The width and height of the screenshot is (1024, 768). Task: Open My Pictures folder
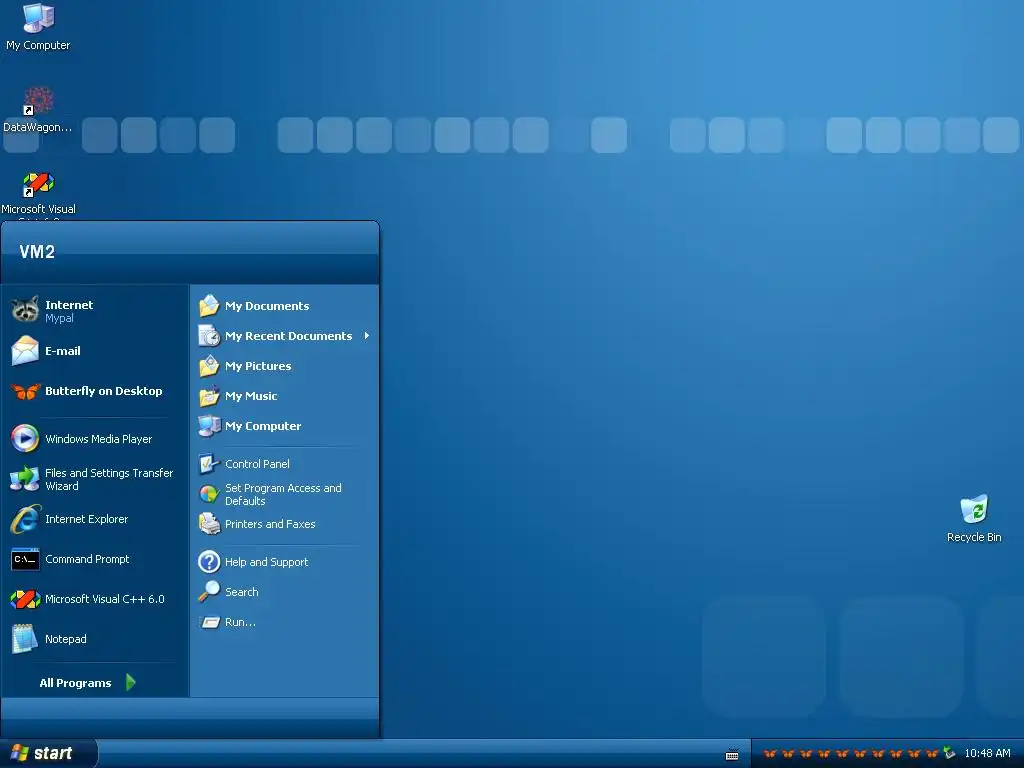tap(285, 366)
